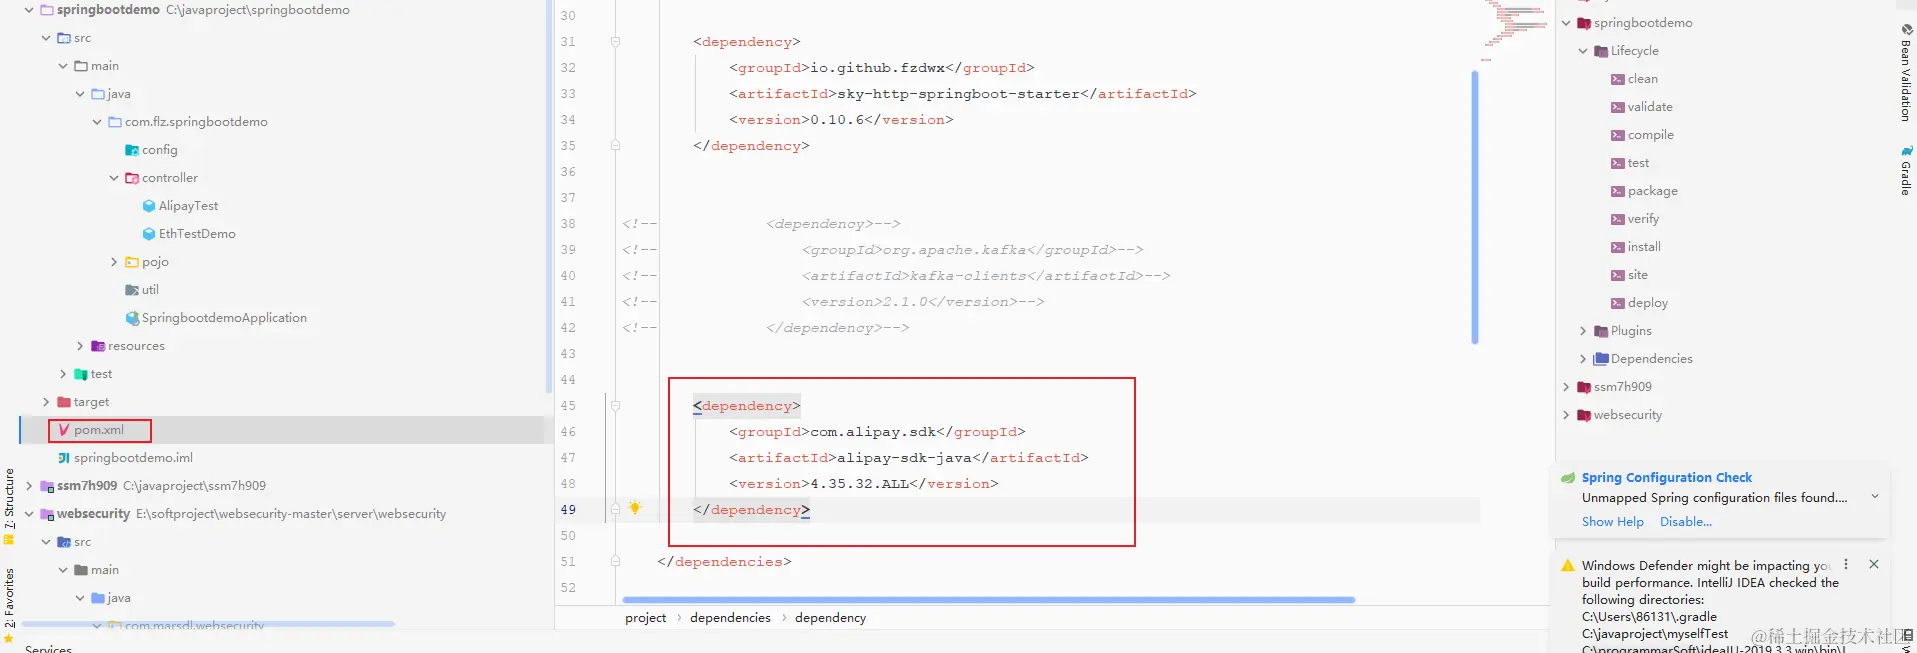This screenshot has height=653, width=1917.
Task: Open the Bean Validation tool window
Action: pyautogui.click(x=1906, y=72)
